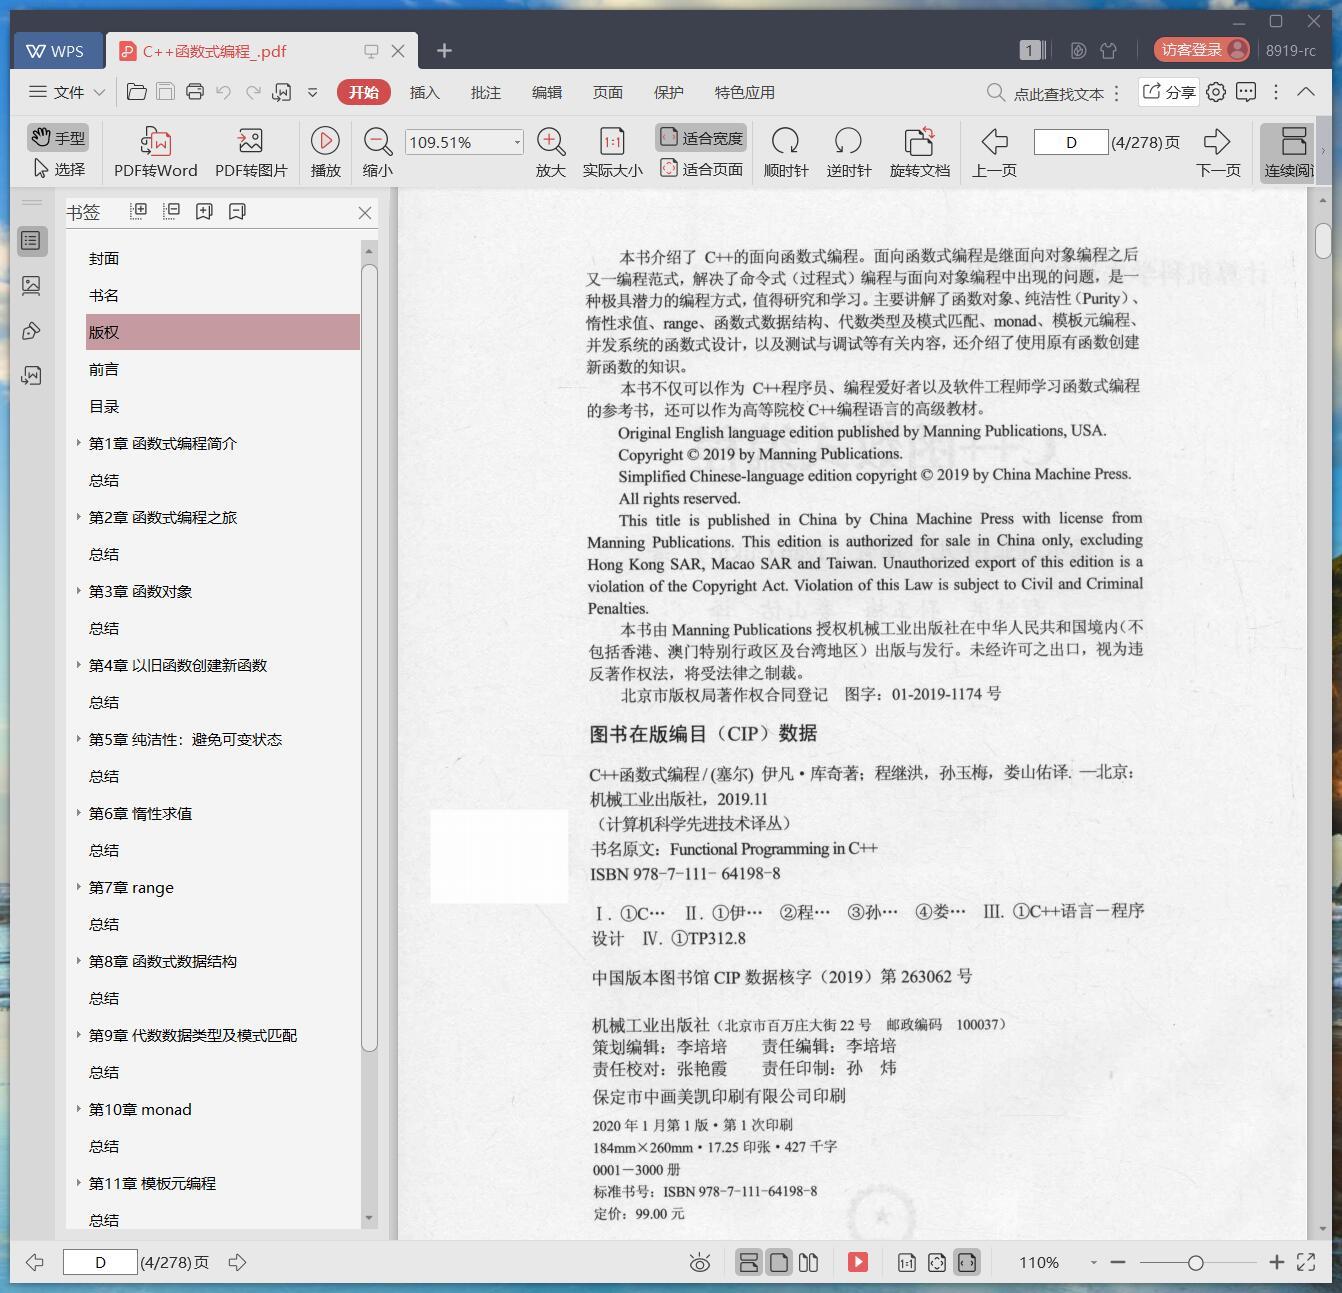Start slideshow with 播放 icon
The width and height of the screenshot is (1342, 1293).
click(x=325, y=152)
